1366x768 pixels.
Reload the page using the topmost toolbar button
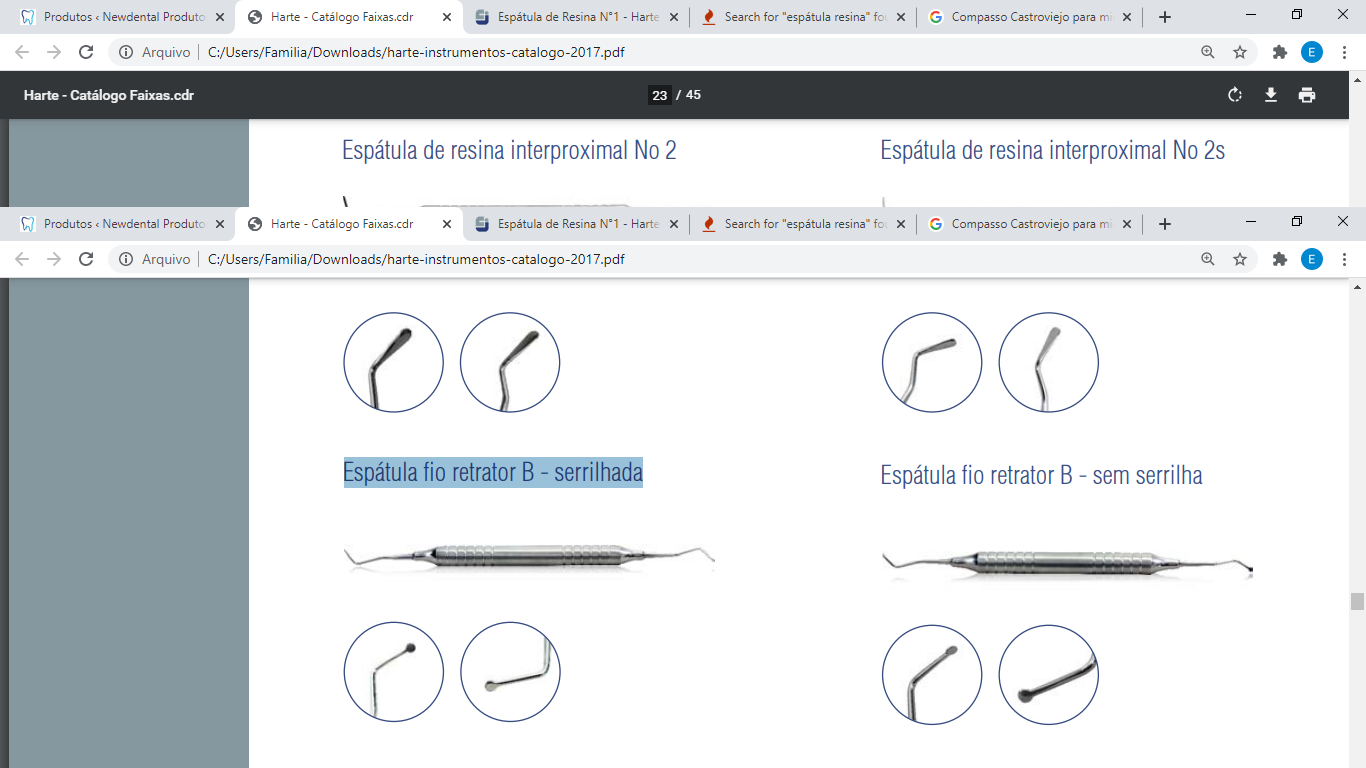pos(86,52)
